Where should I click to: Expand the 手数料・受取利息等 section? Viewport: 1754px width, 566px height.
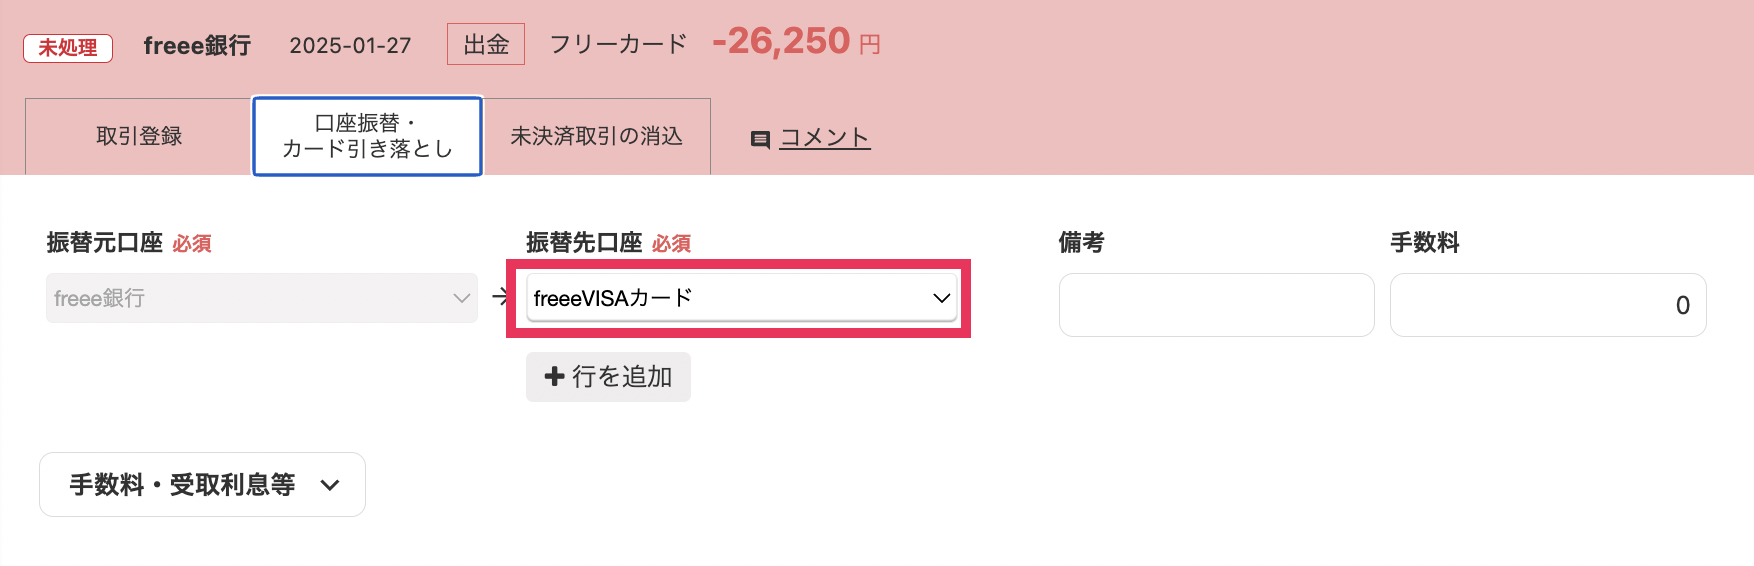[202, 485]
